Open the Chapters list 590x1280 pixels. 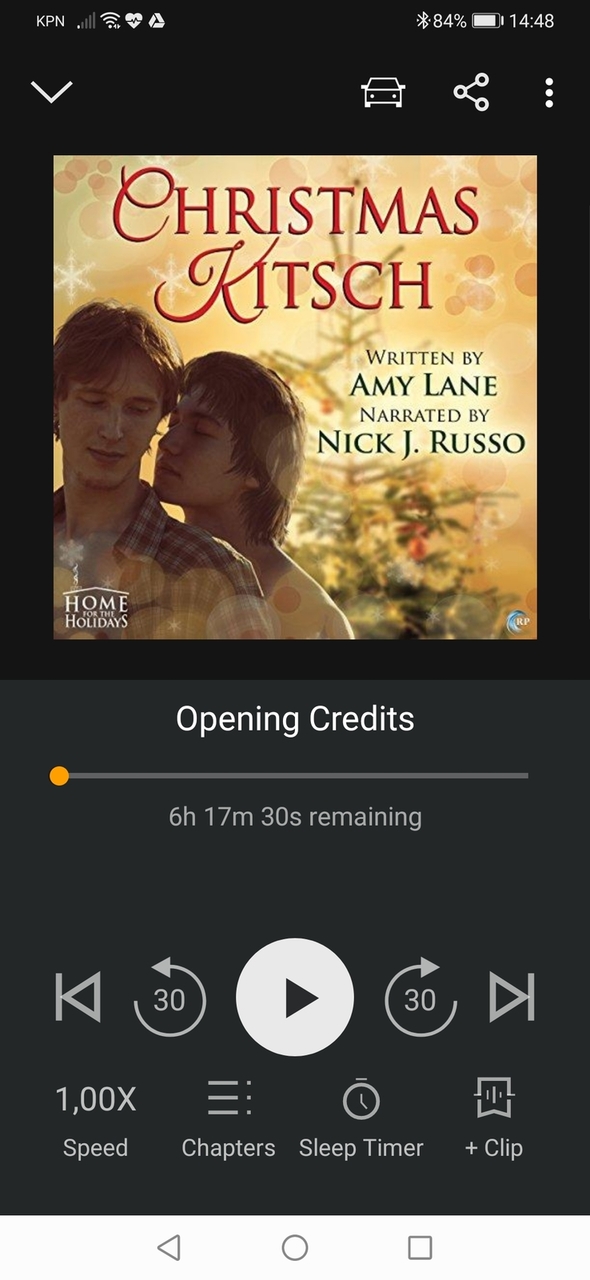(x=228, y=1121)
